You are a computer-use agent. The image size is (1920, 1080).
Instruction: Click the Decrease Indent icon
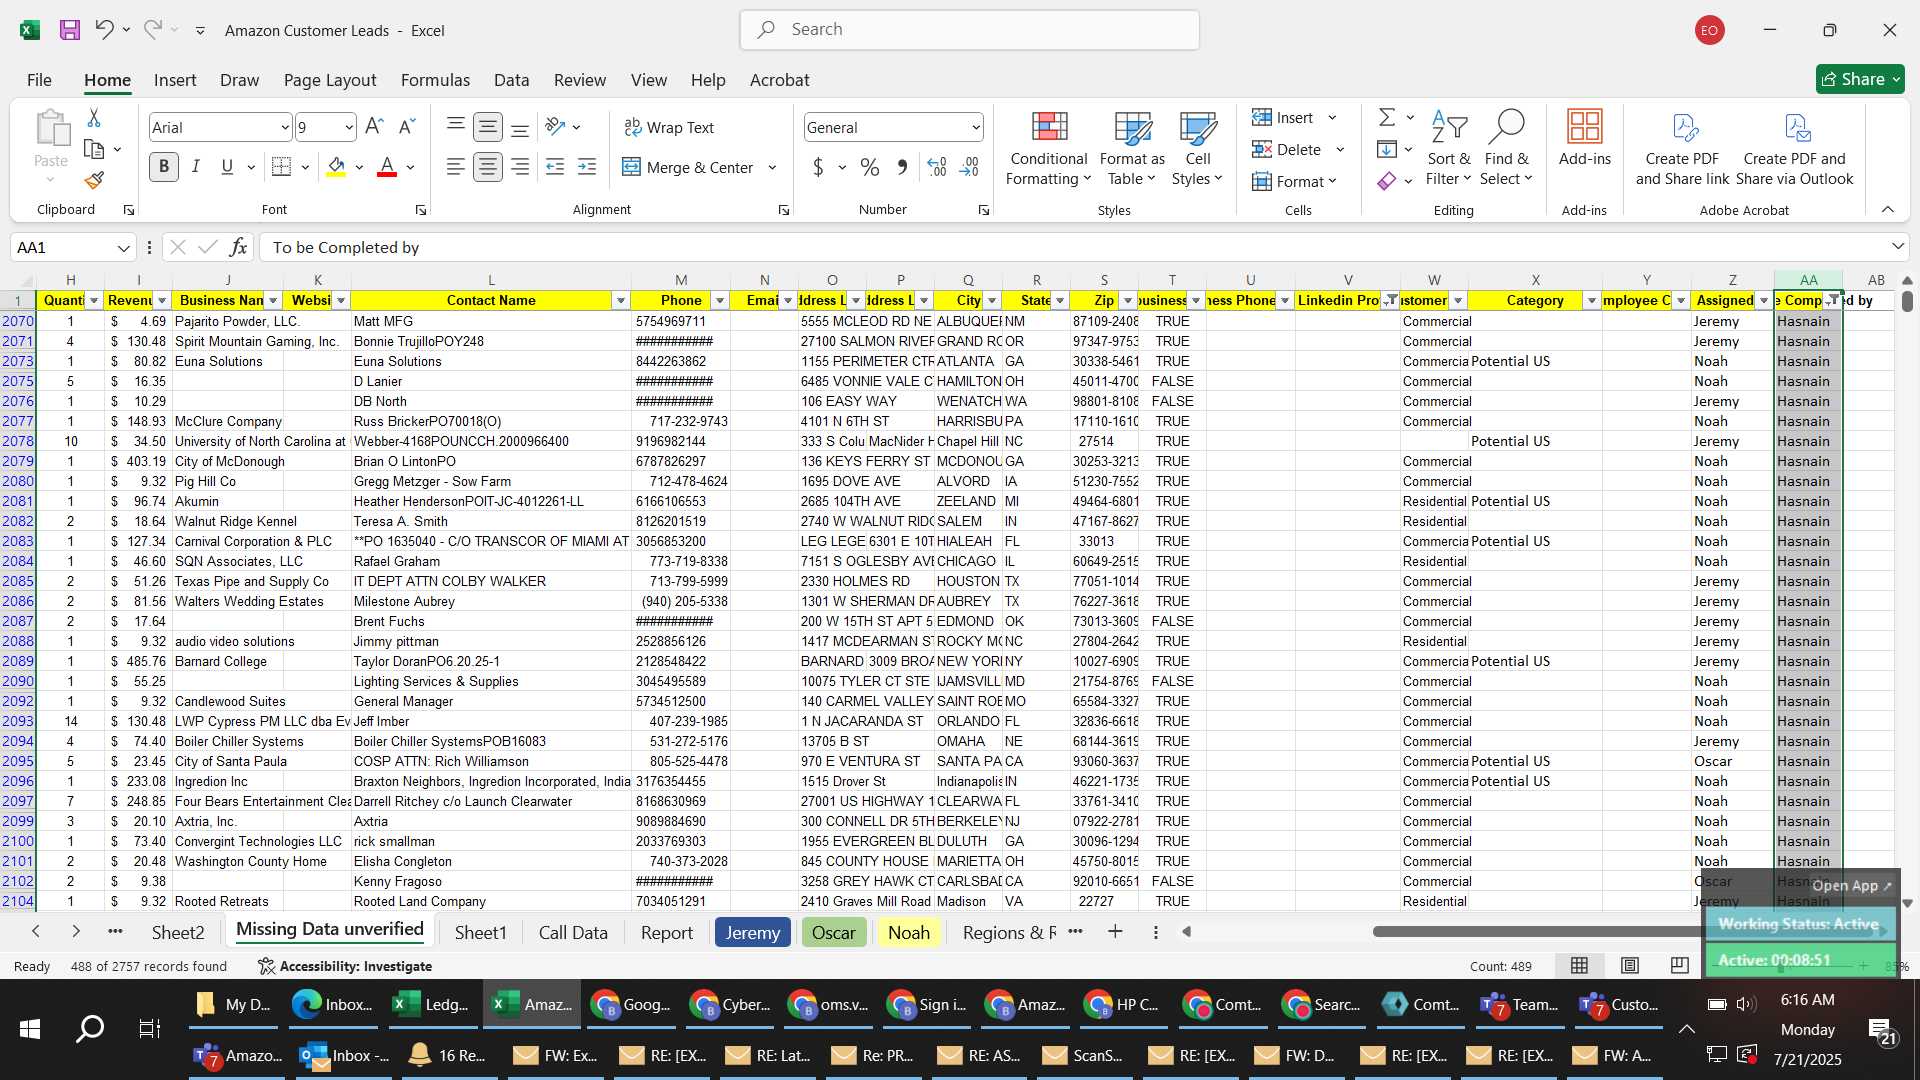coord(555,167)
